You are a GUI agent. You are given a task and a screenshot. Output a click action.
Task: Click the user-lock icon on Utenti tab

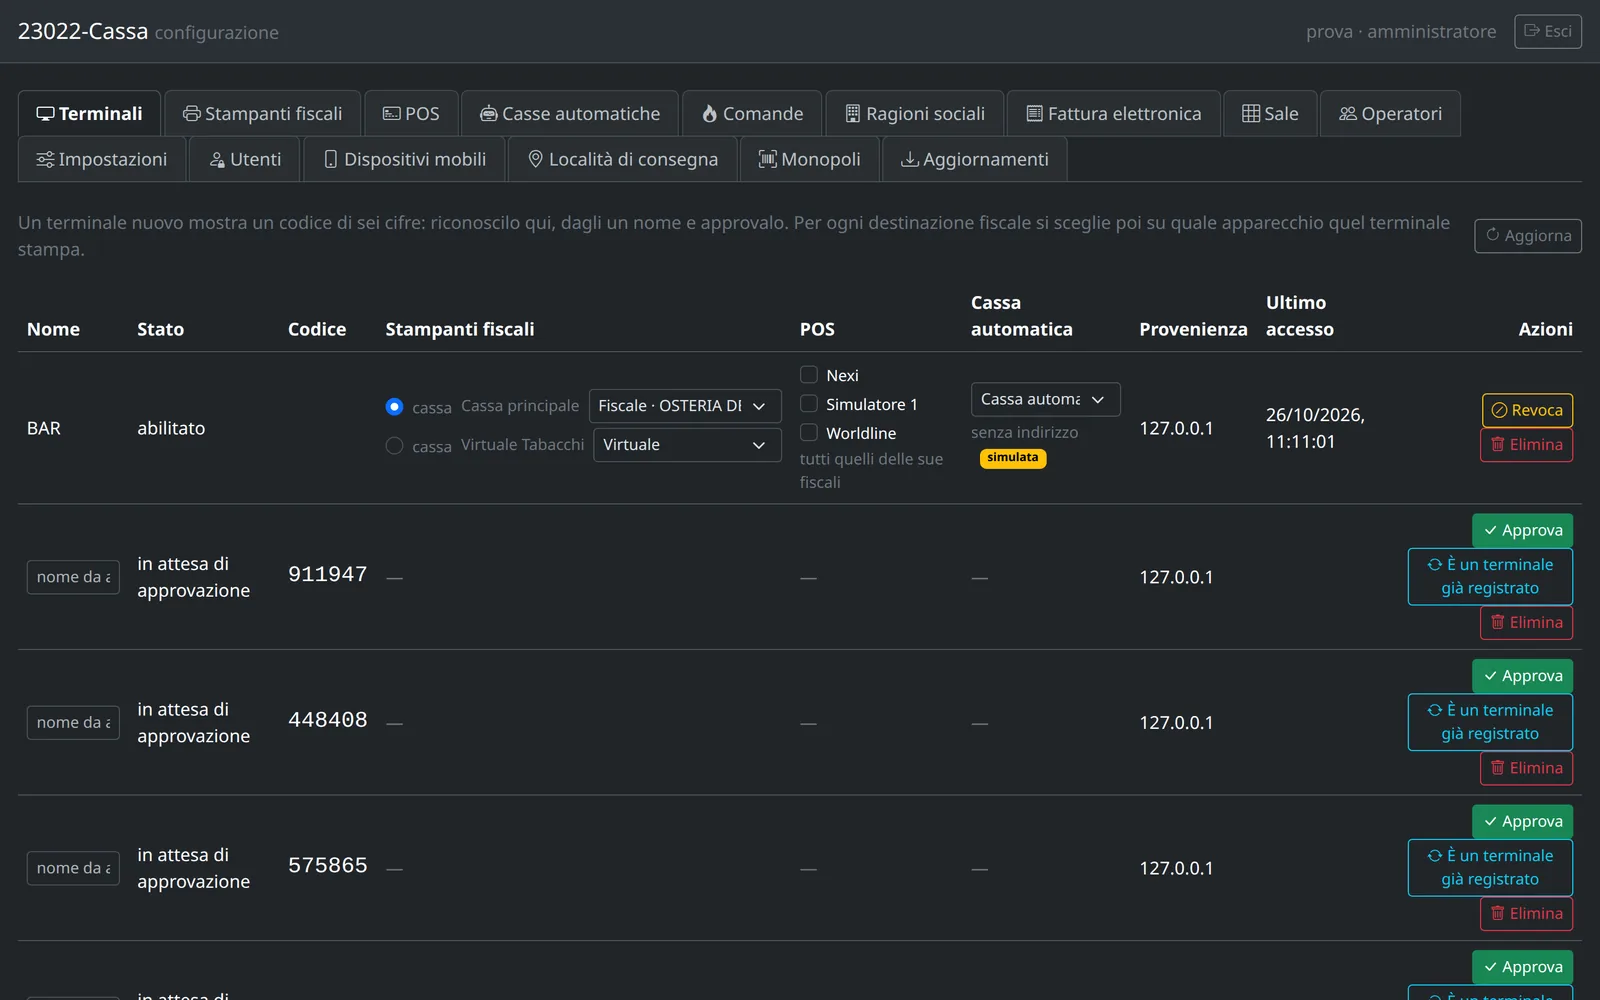[217, 159]
